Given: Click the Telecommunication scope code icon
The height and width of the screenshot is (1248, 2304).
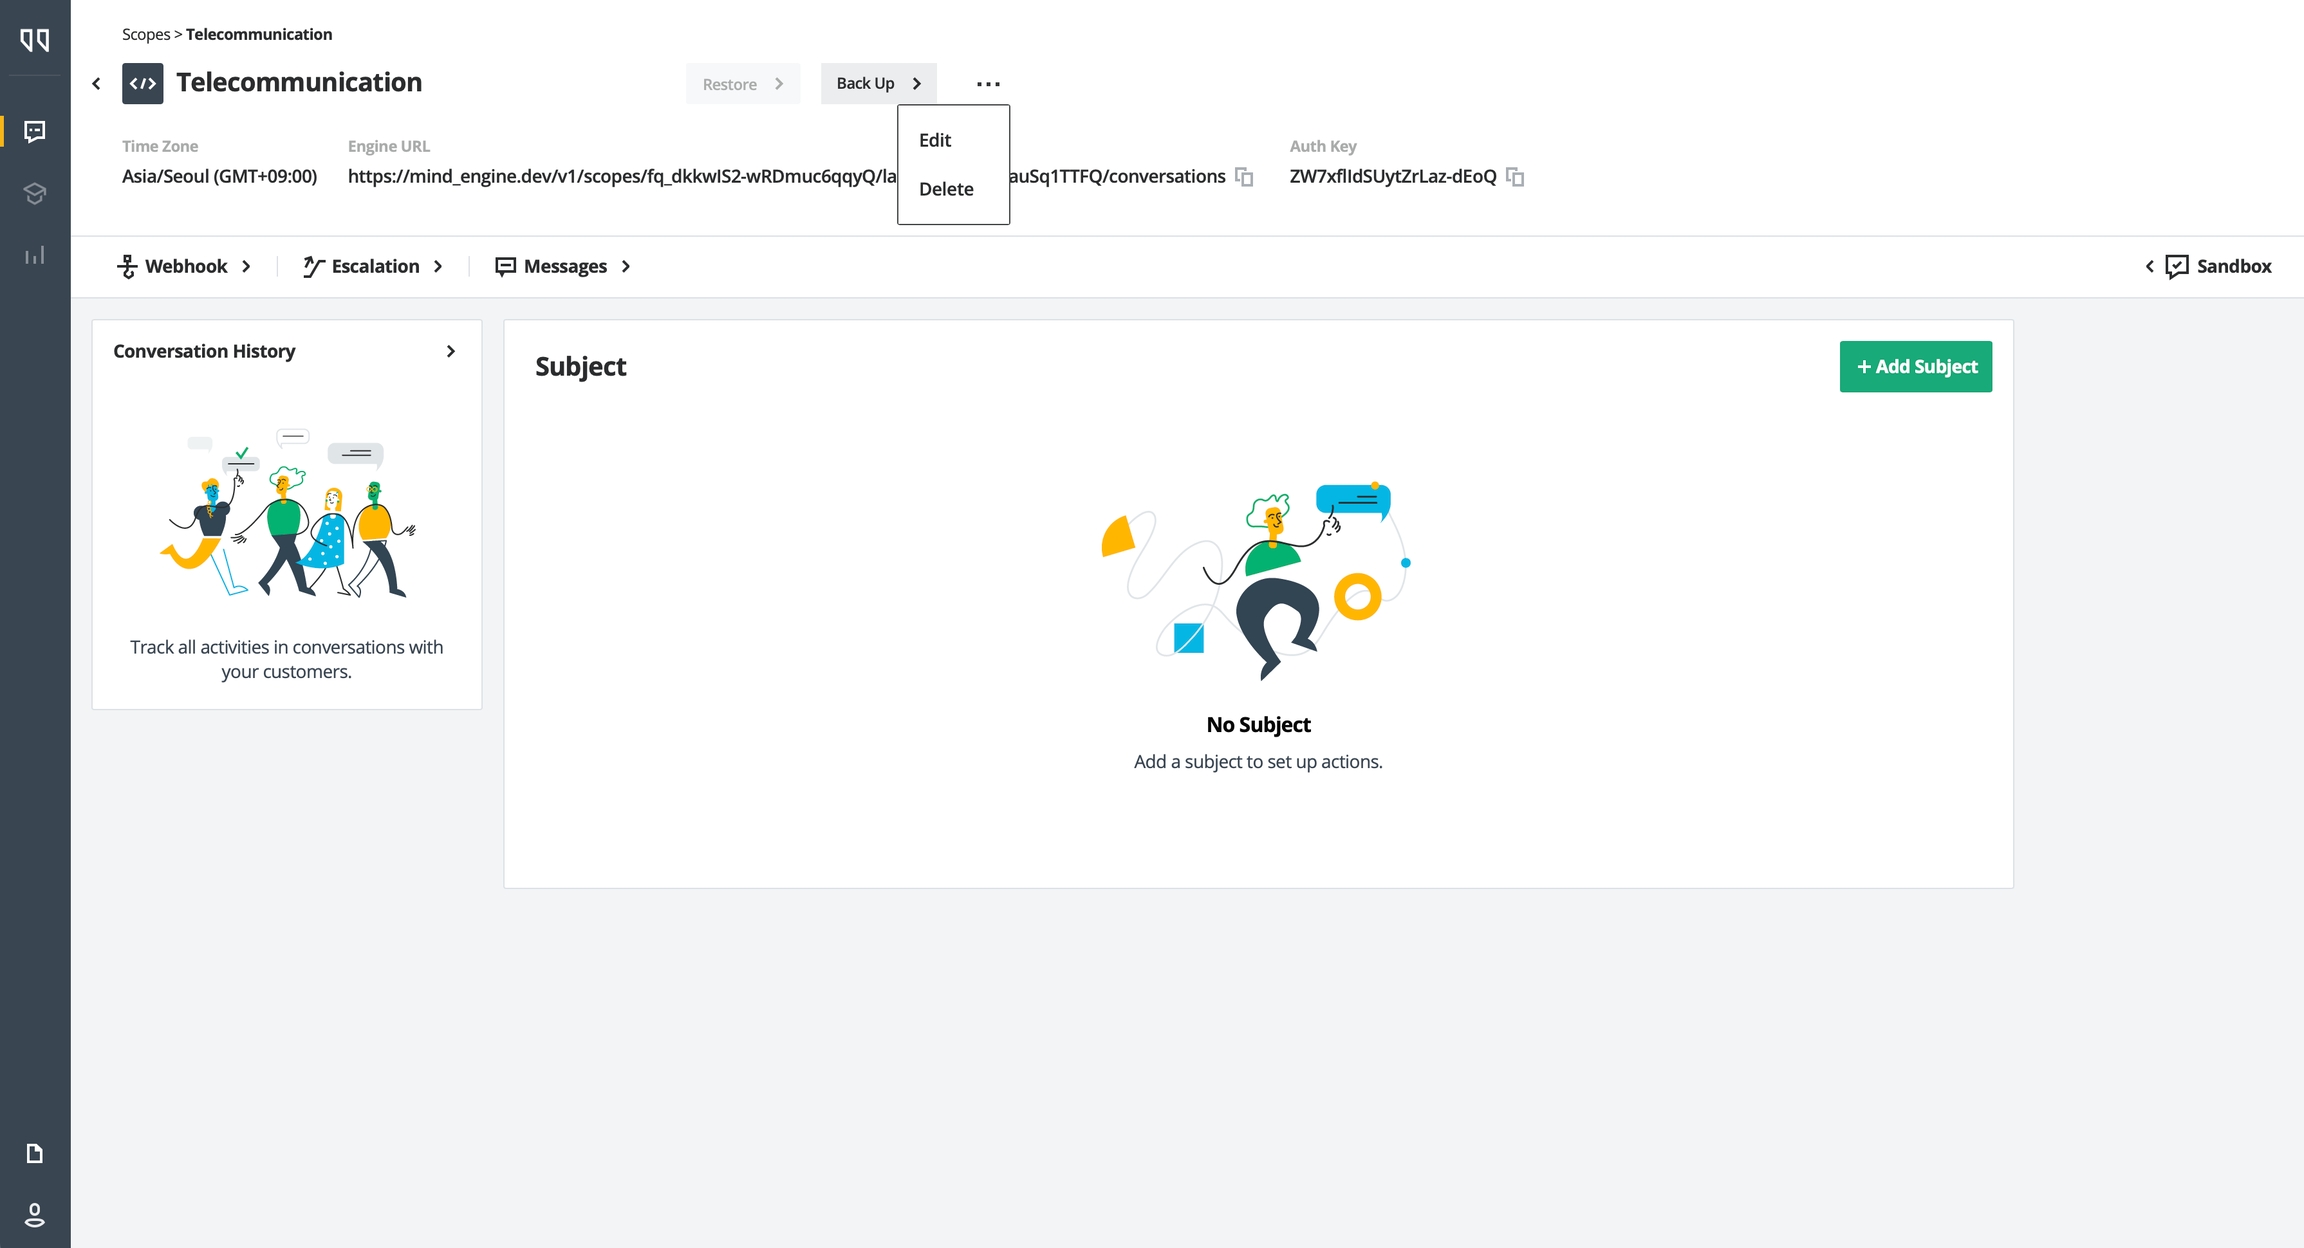Looking at the screenshot, I should 143,83.
